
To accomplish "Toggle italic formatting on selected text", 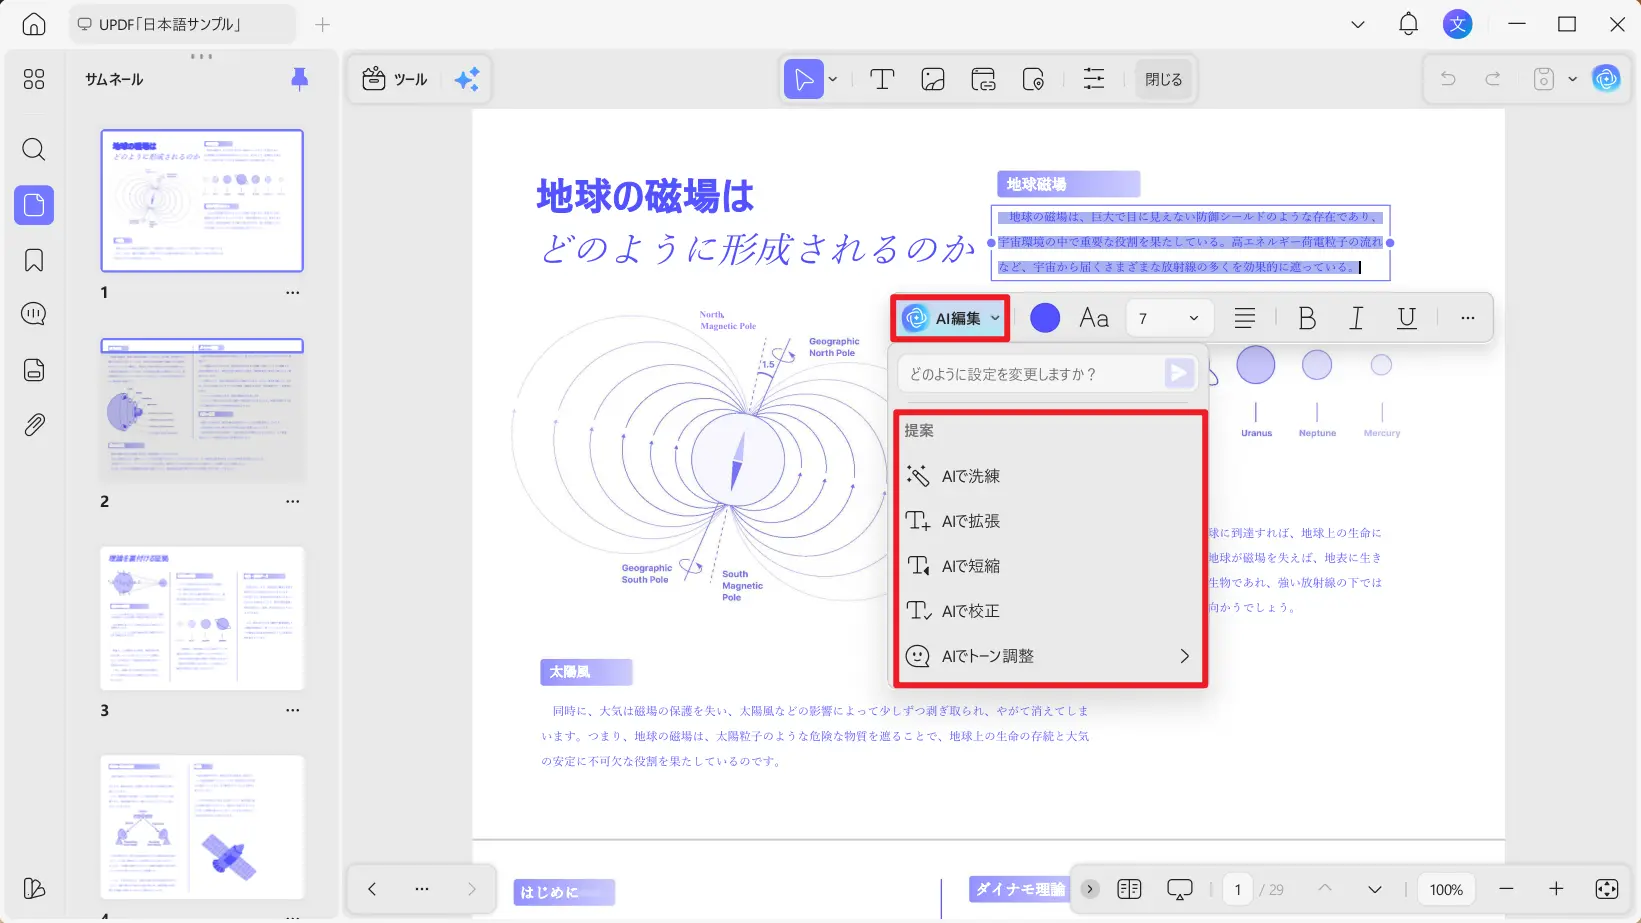I will tap(1356, 317).
